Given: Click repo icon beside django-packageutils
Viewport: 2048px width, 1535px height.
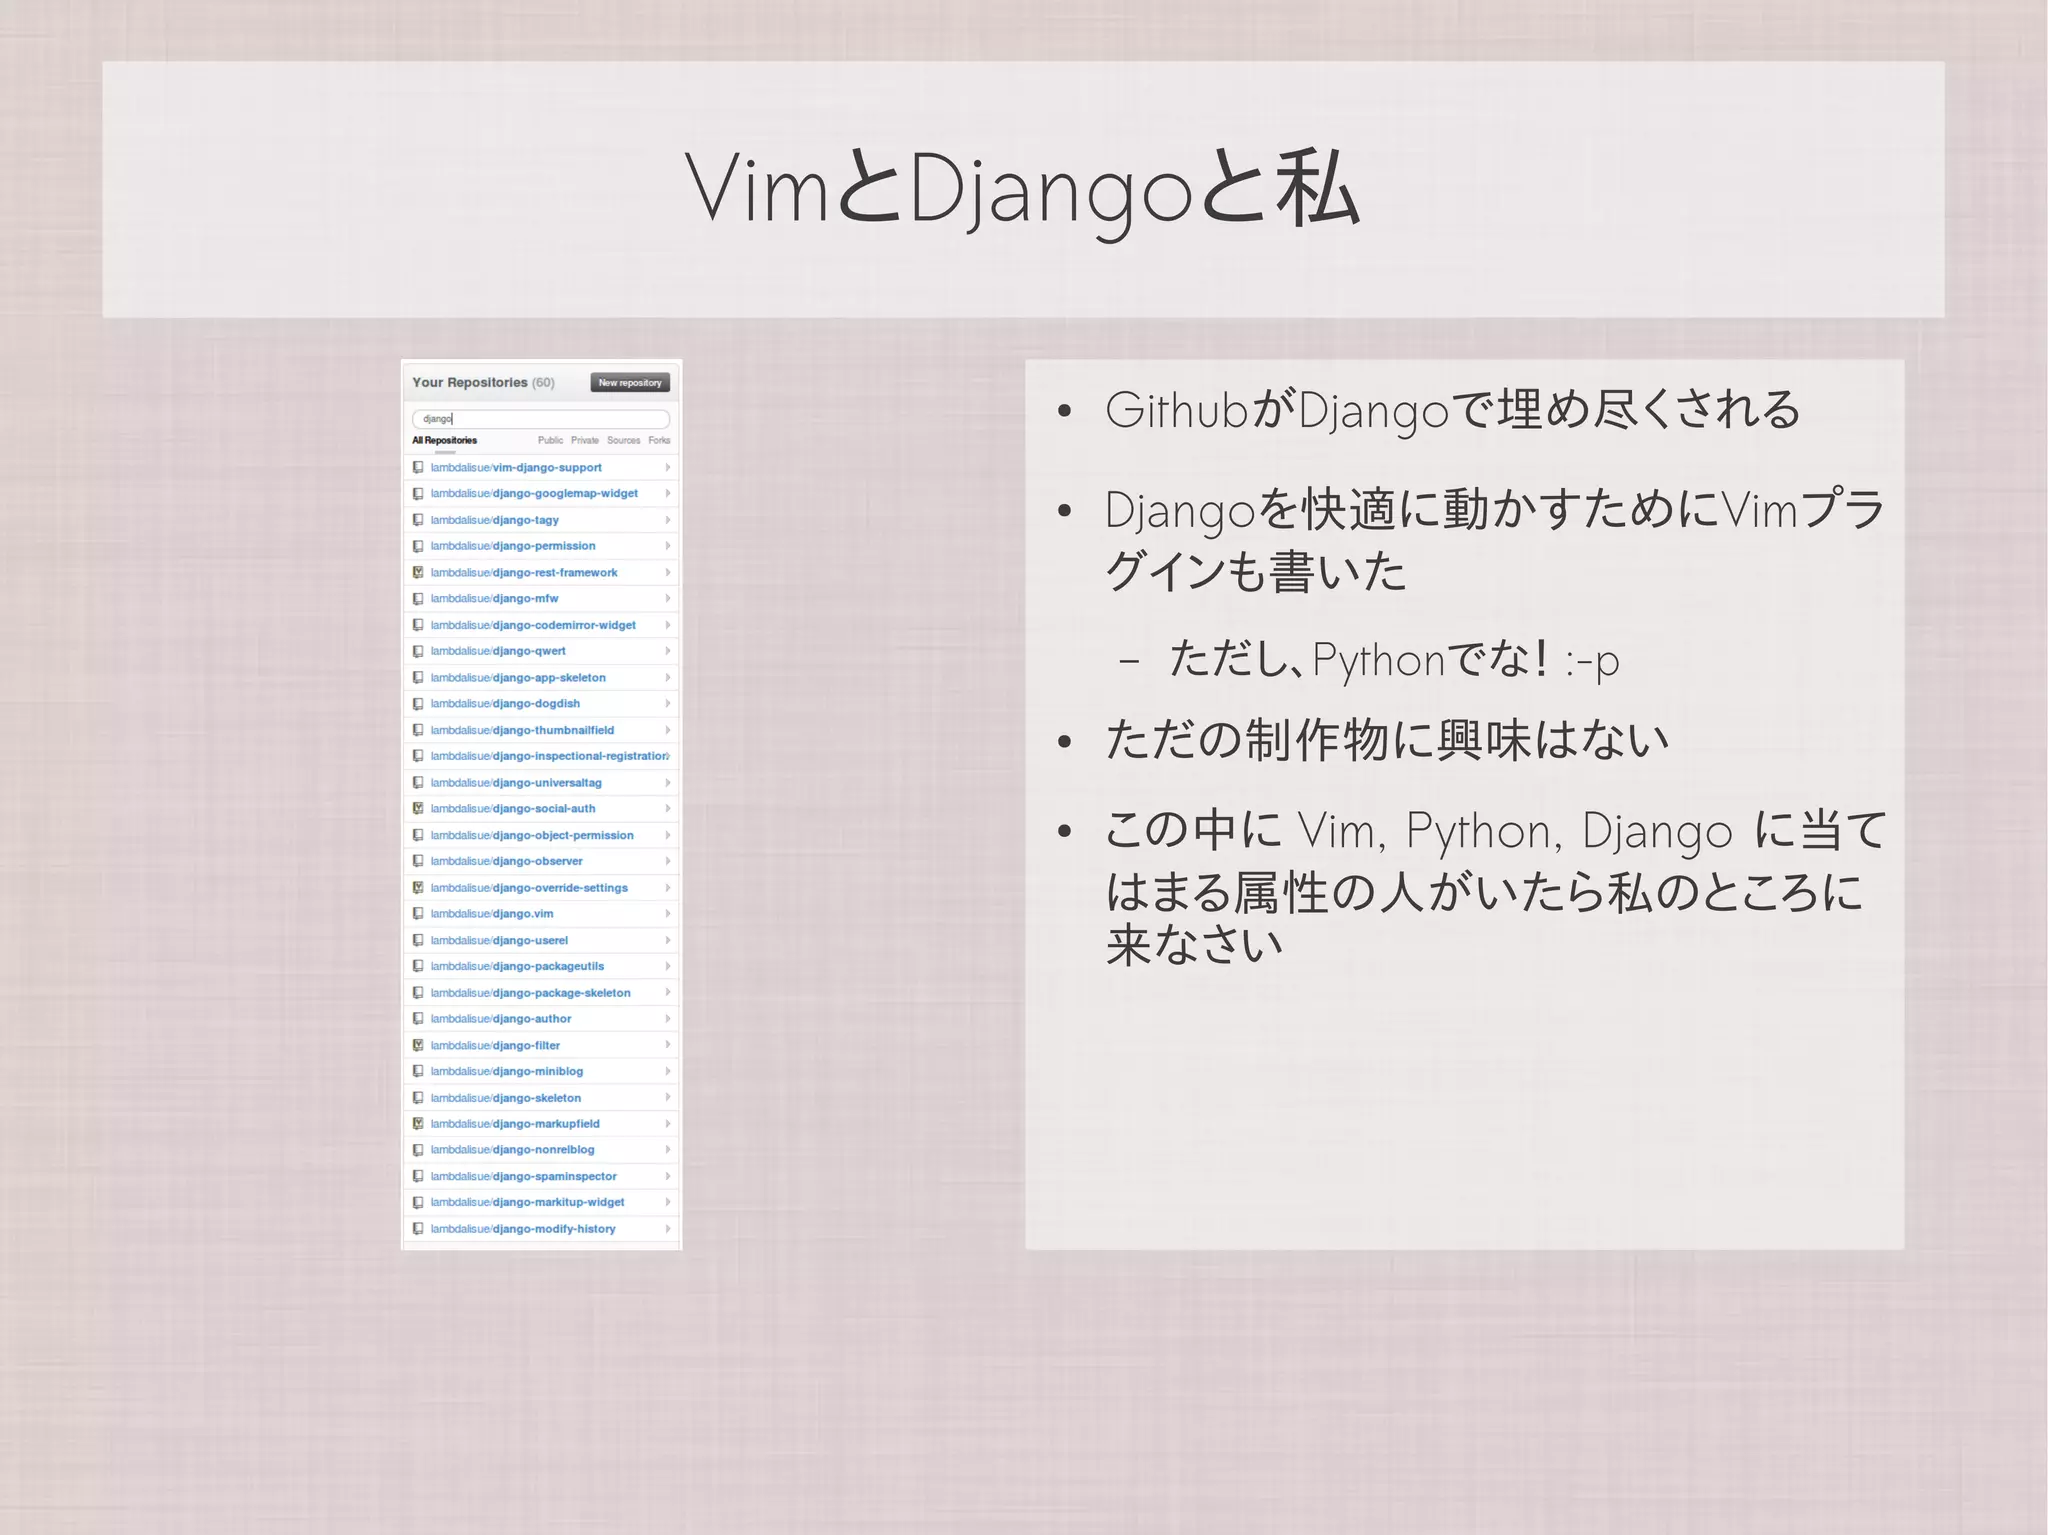Looking at the screenshot, I should (418, 966).
